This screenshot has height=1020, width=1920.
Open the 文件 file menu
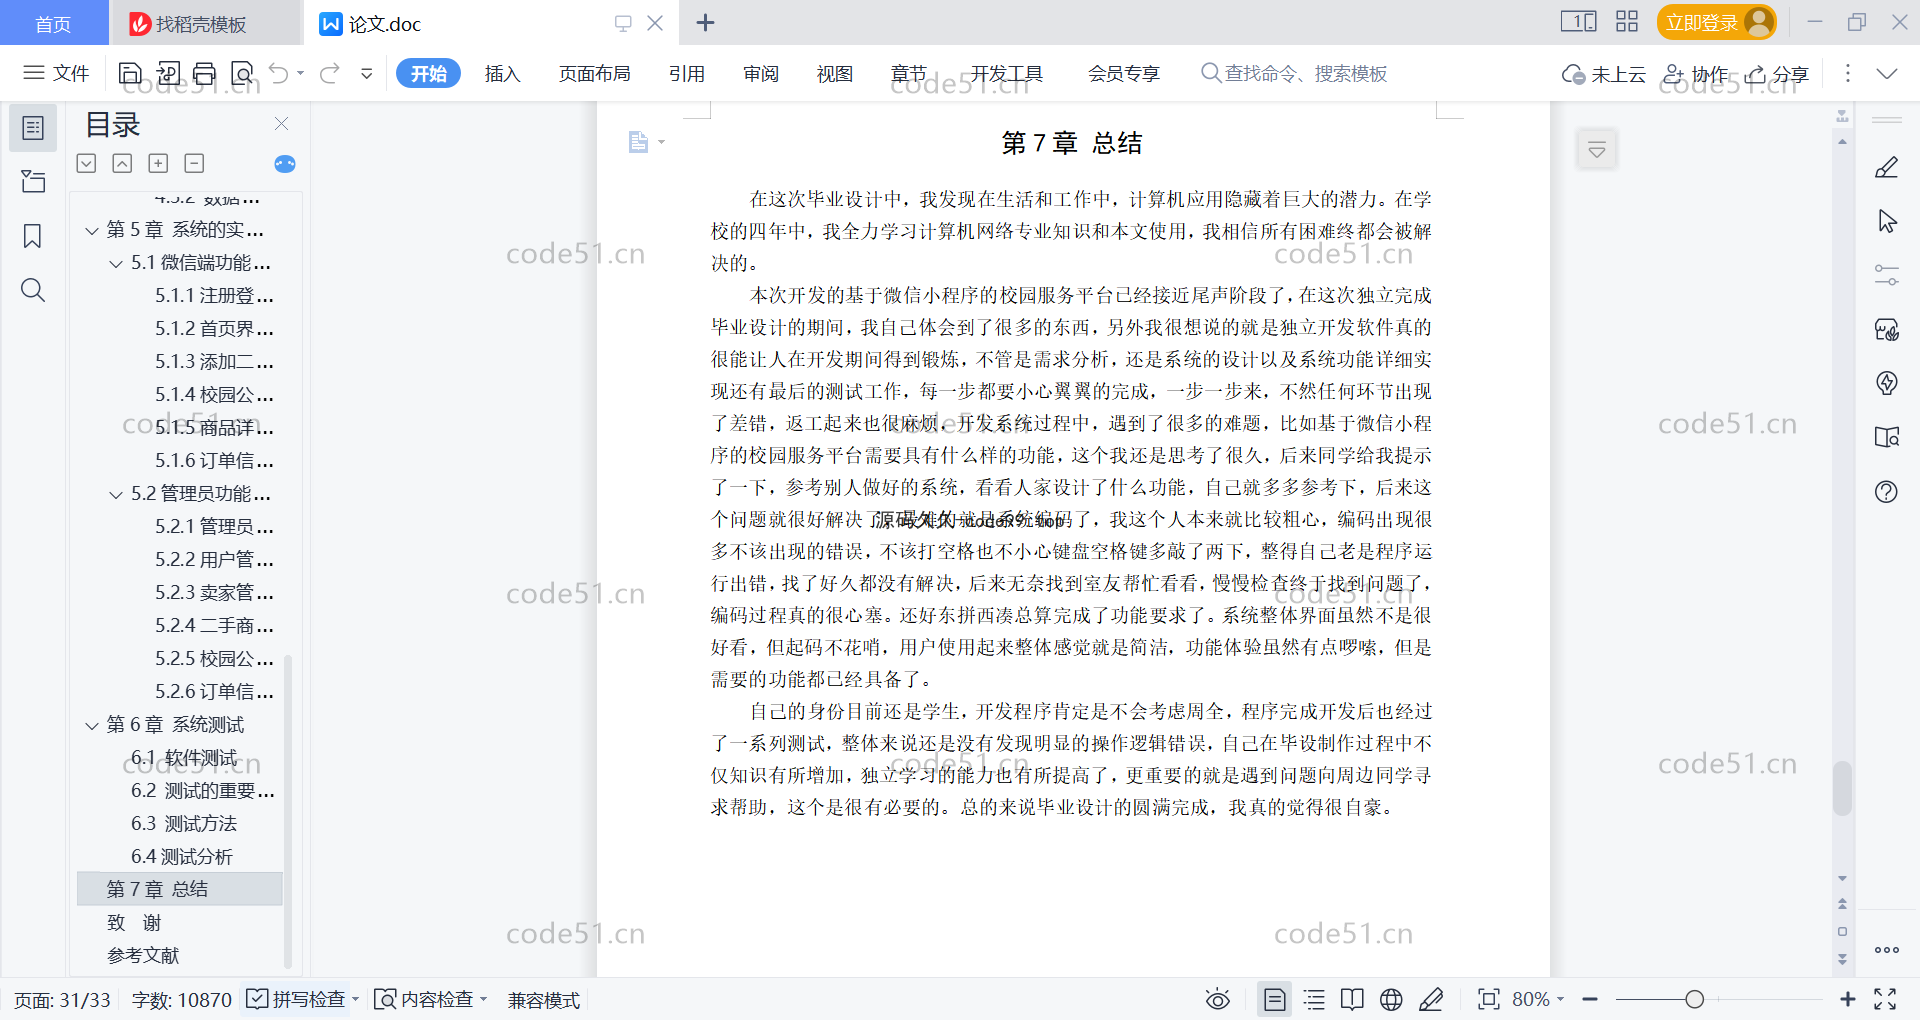point(57,73)
